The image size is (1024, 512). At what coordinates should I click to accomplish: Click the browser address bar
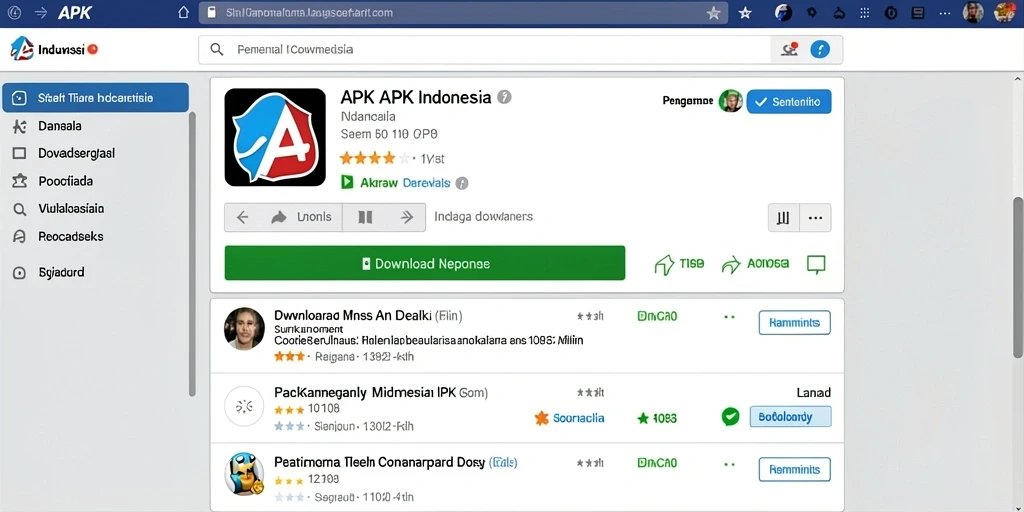pyautogui.click(x=464, y=12)
